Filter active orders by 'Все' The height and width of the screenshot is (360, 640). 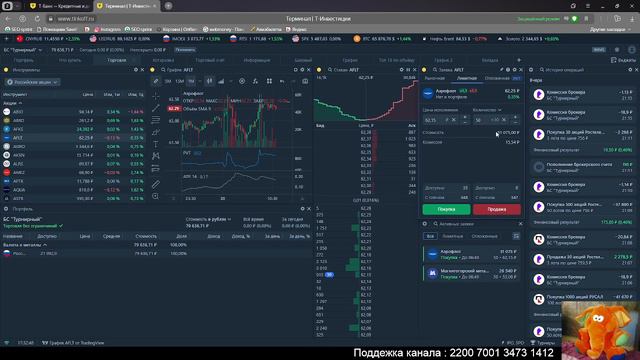click(x=430, y=236)
